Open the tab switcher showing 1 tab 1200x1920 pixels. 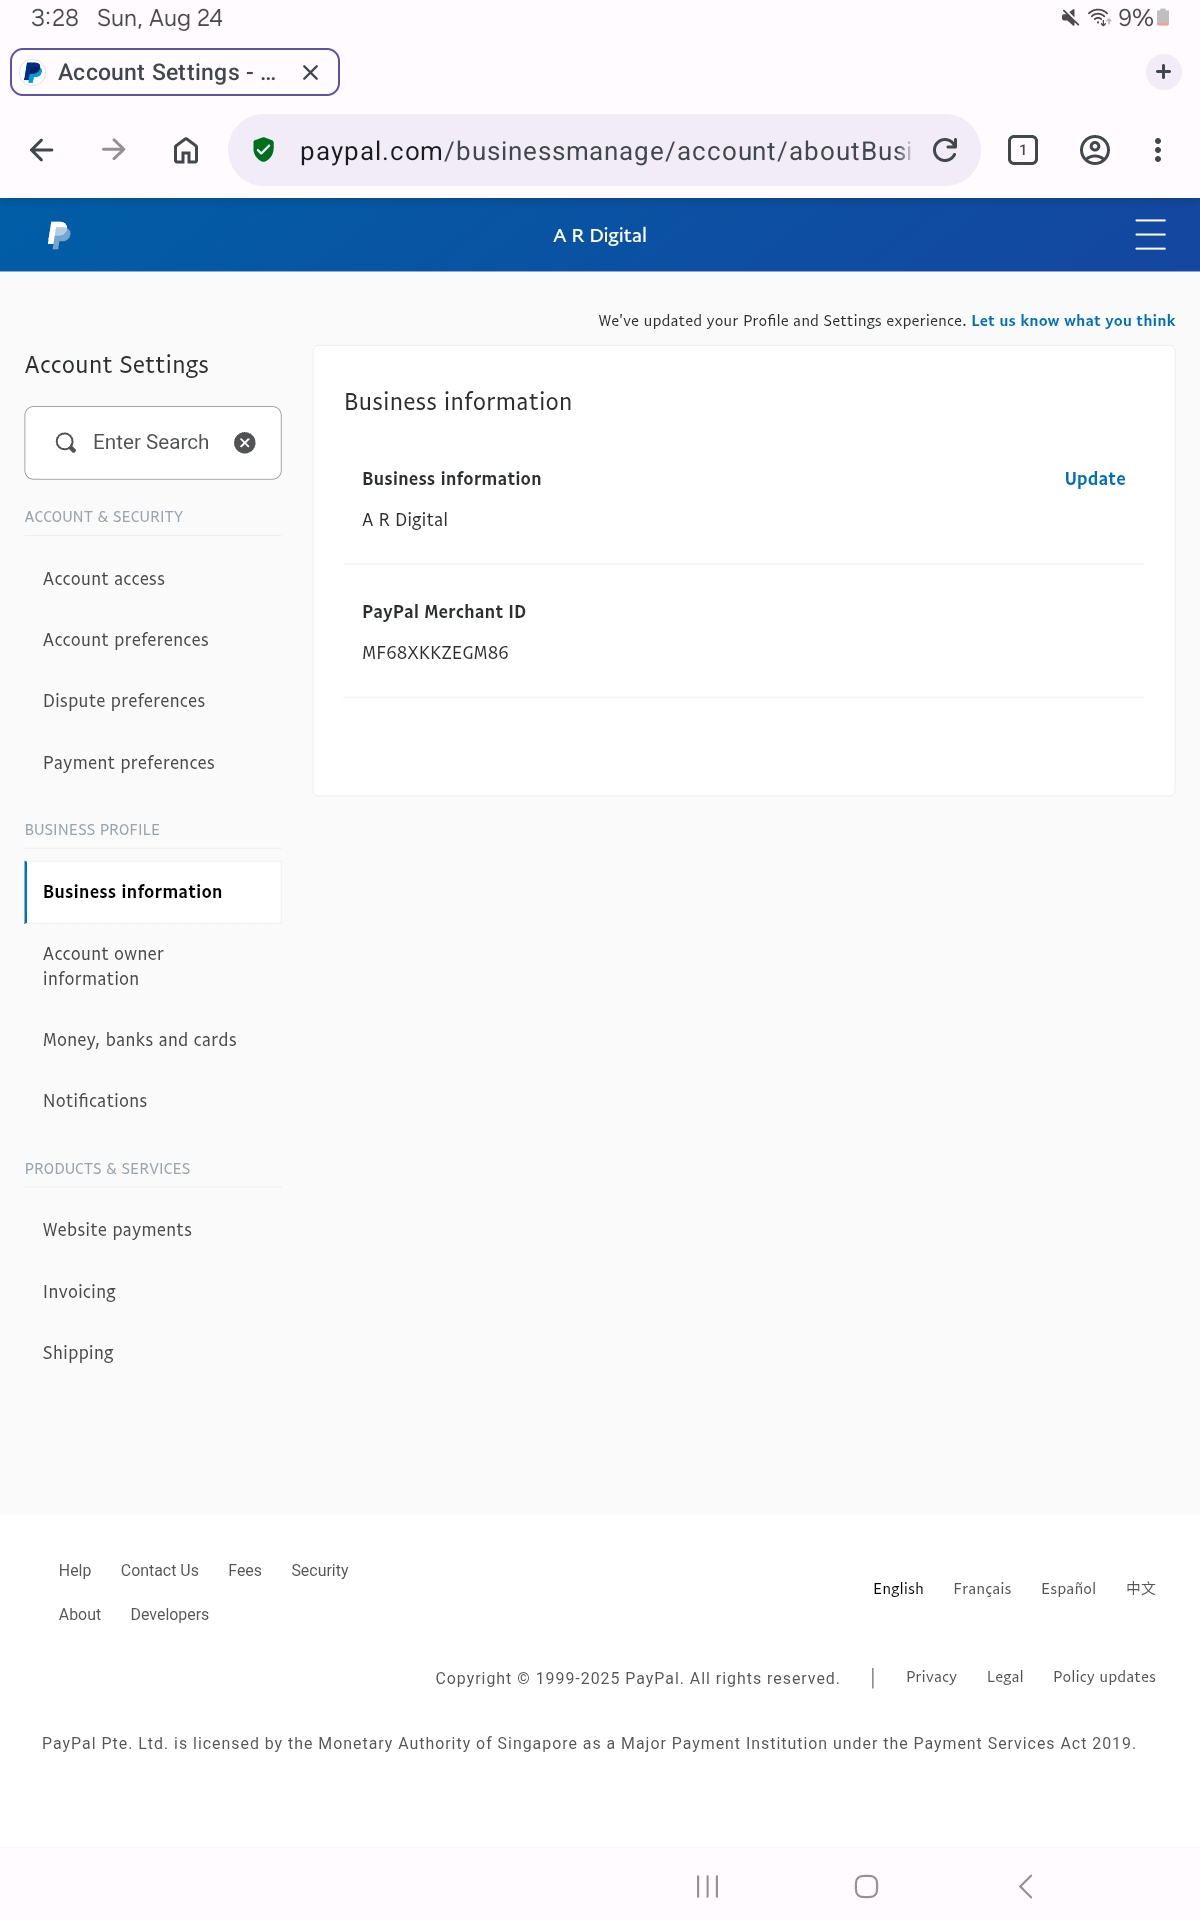(1022, 150)
